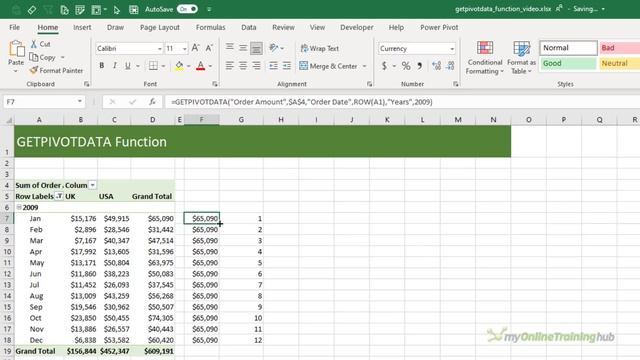The height and width of the screenshot is (360, 640).
Task: Increase font size with larger A
Action: click(x=196, y=48)
